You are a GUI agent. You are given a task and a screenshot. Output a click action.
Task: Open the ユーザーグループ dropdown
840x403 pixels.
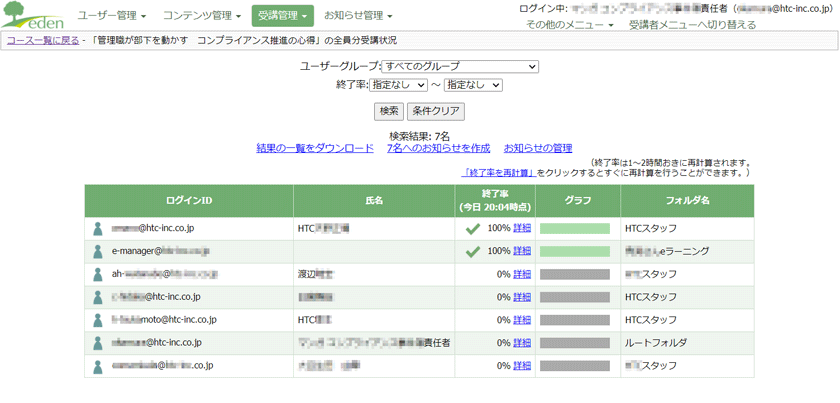pos(459,66)
